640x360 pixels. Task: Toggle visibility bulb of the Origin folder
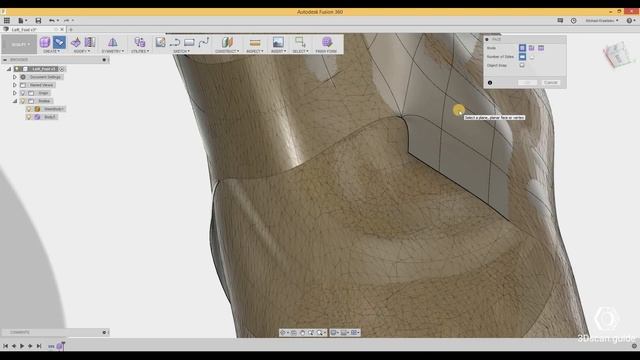[23, 93]
